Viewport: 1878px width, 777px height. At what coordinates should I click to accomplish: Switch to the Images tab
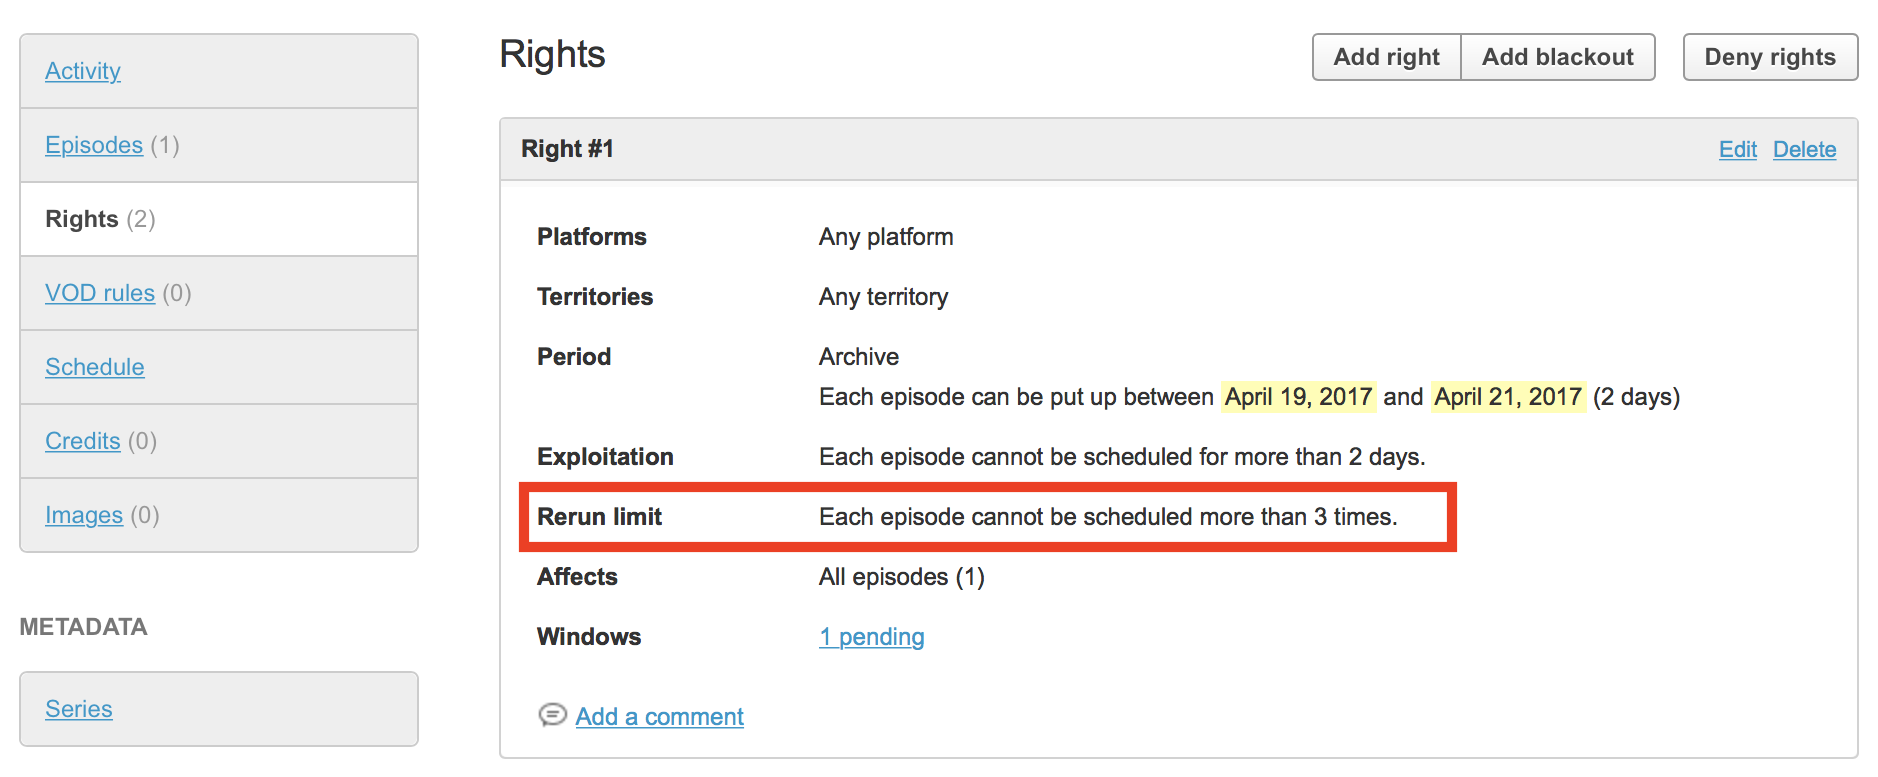pyautogui.click(x=84, y=515)
